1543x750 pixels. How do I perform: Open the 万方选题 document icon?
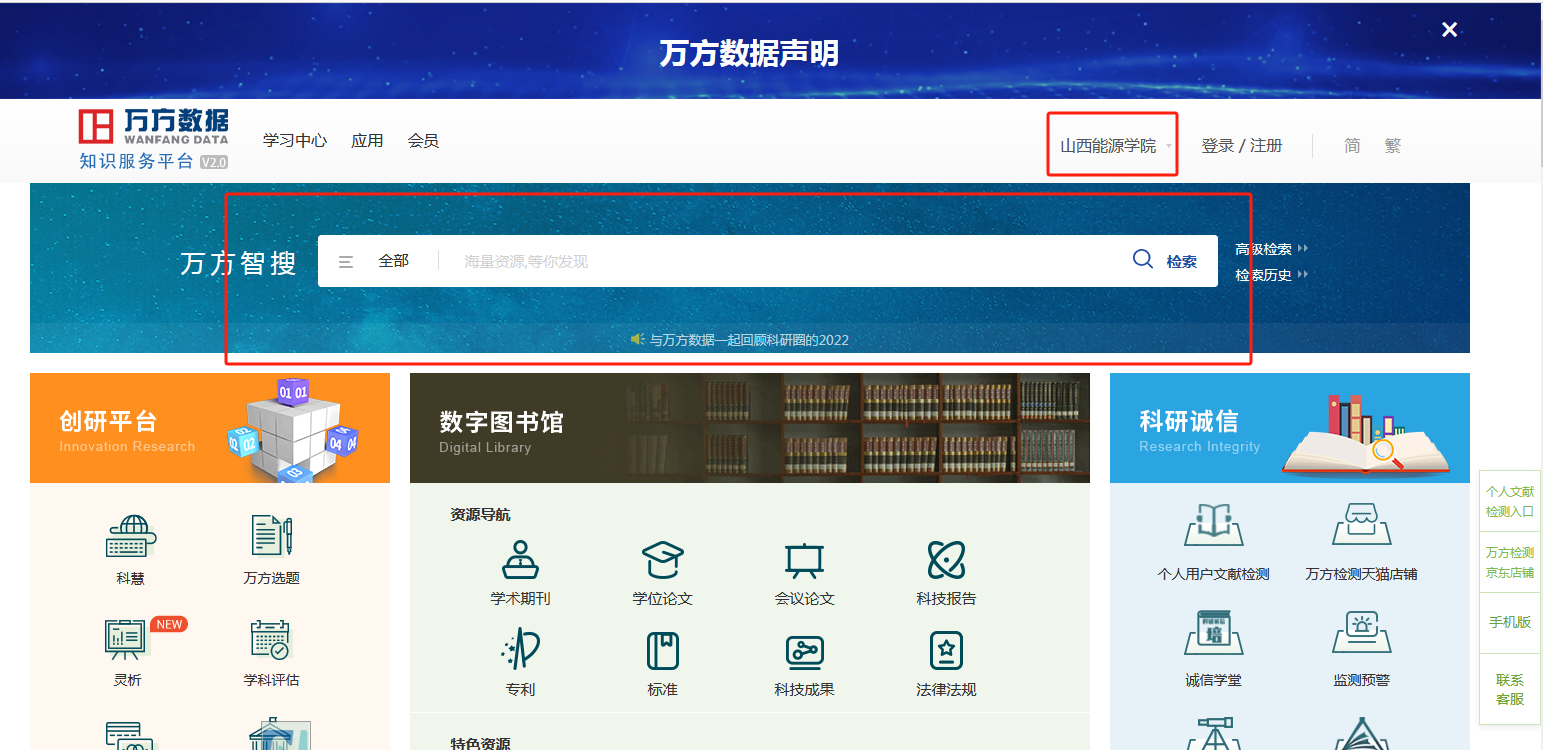click(271, 537)
